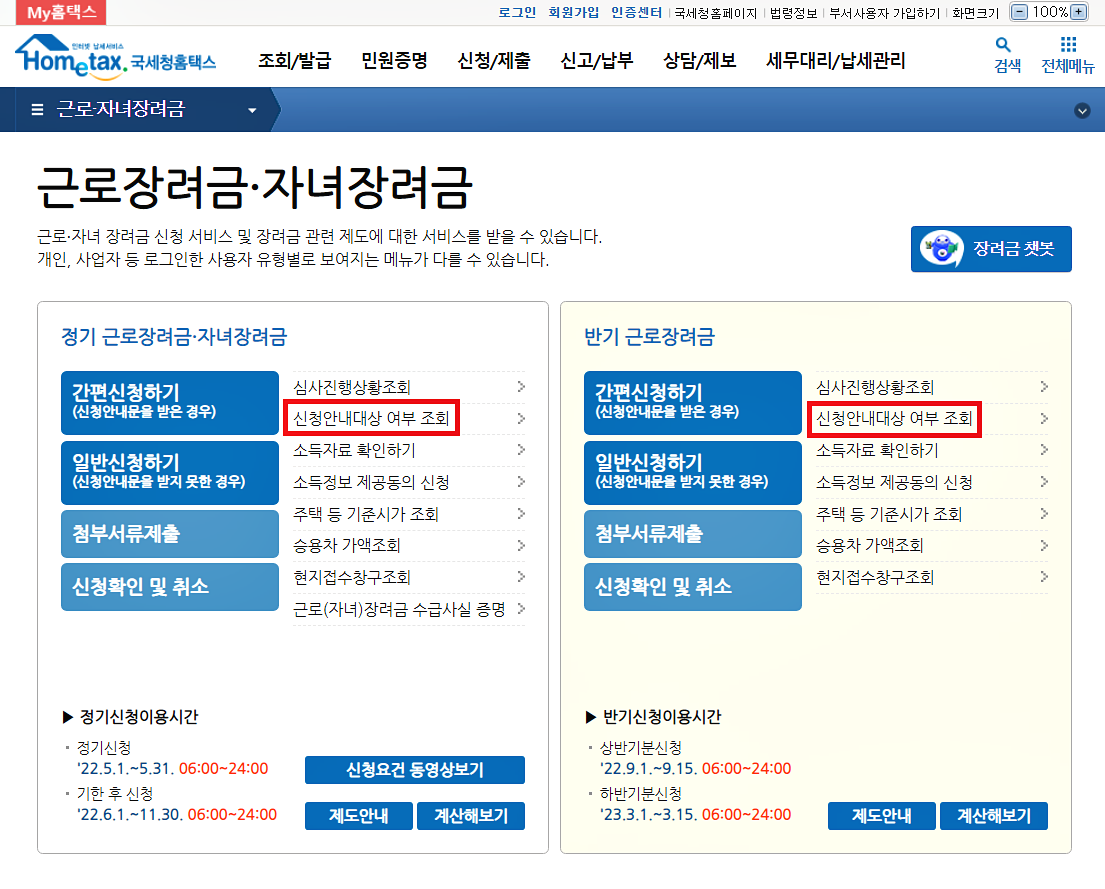Open the 상담/제보 menu
Image resolution: width=1105 pixels, height=889 pixels.
coord(700,61)
